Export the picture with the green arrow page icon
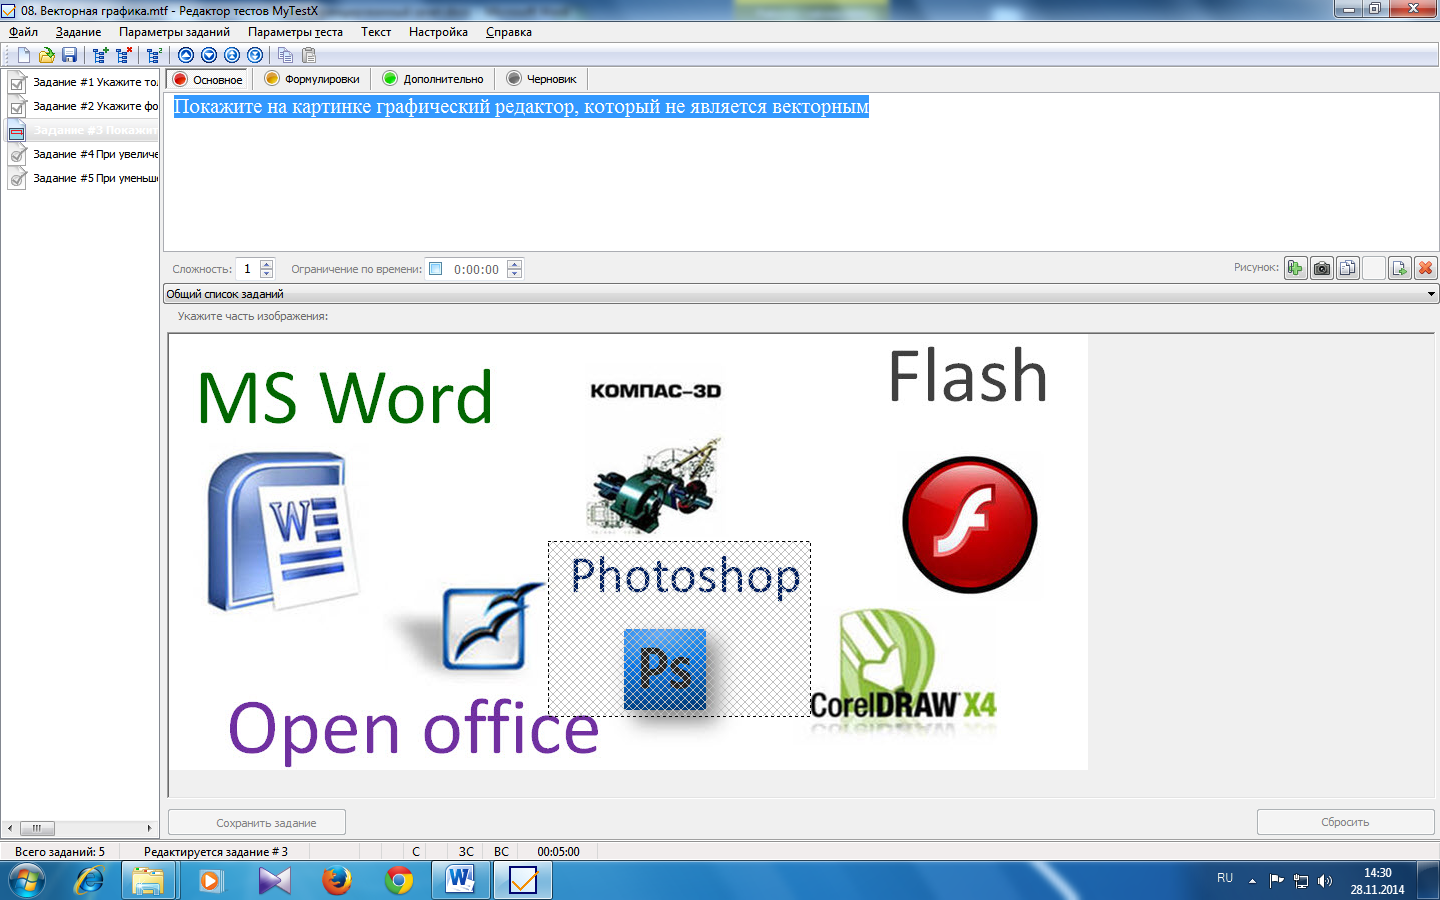Screen dimensions: 1440x900 1400,268
